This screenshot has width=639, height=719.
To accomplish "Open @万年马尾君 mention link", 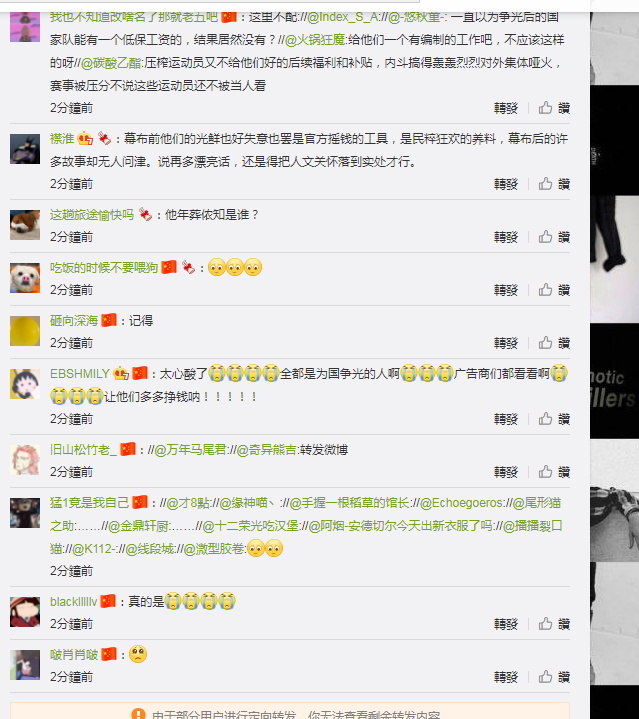I will pos(190,450).
